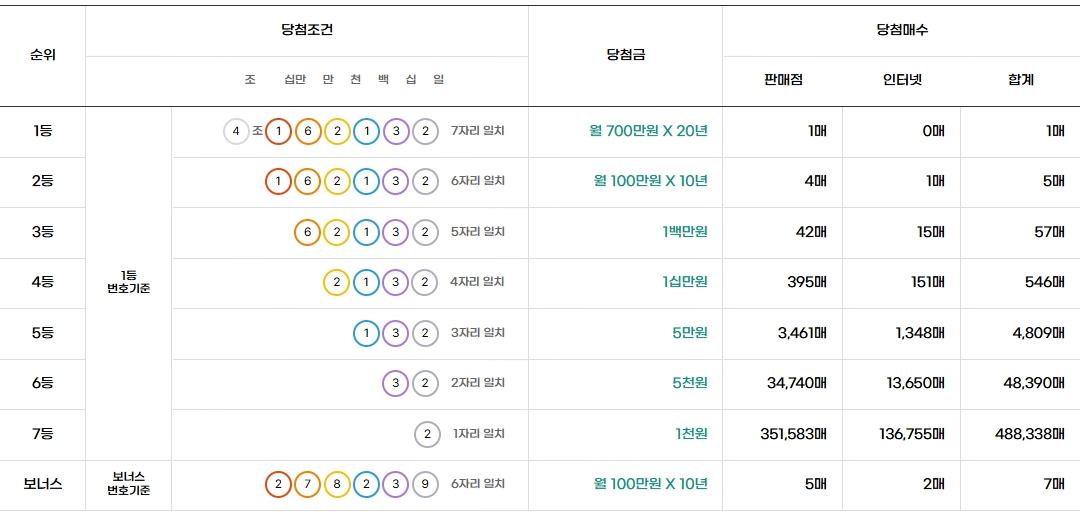The height and width of the screenshot is (514, 1087).
Task: Click the red ball 1 in the 1등 row
Action: coord(278,131)
